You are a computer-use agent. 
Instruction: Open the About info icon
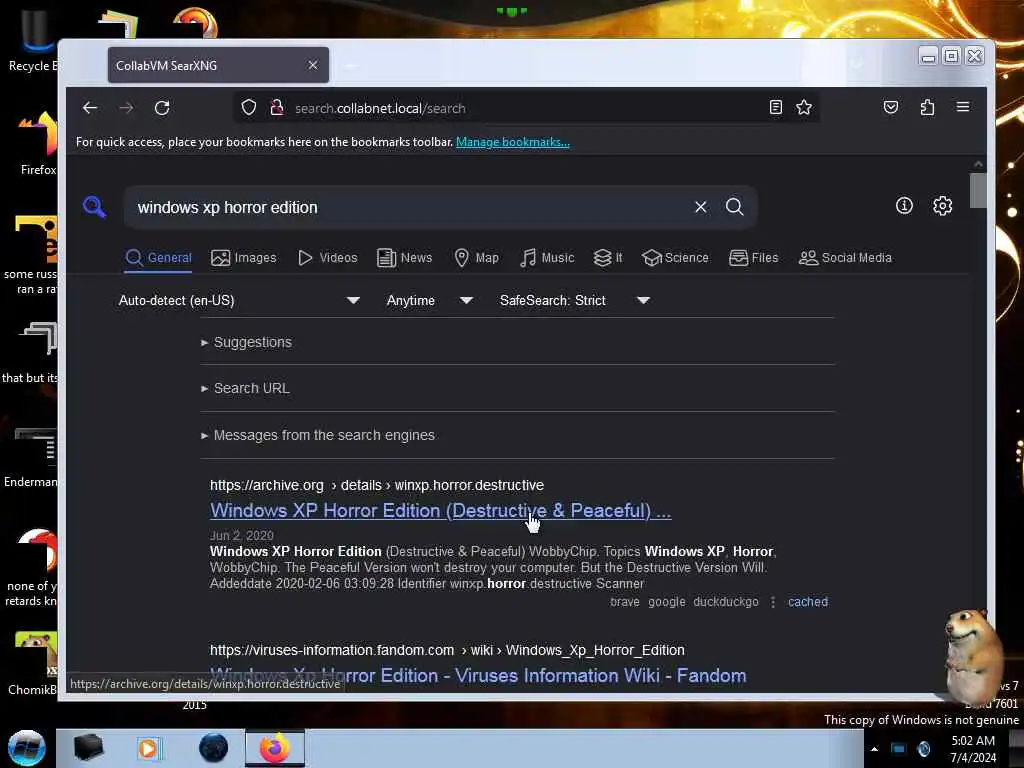coord(904,206)
